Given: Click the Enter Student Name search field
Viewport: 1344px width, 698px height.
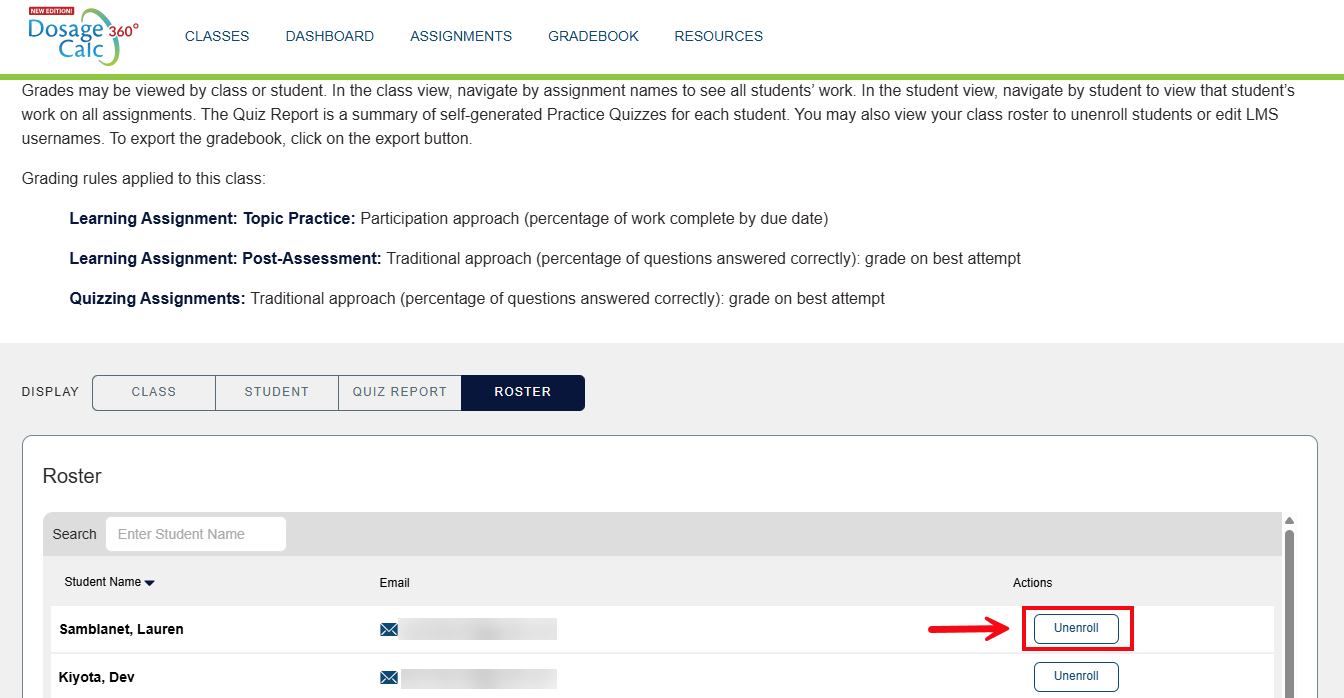Looking at the screenshot, I should point(195,533).
